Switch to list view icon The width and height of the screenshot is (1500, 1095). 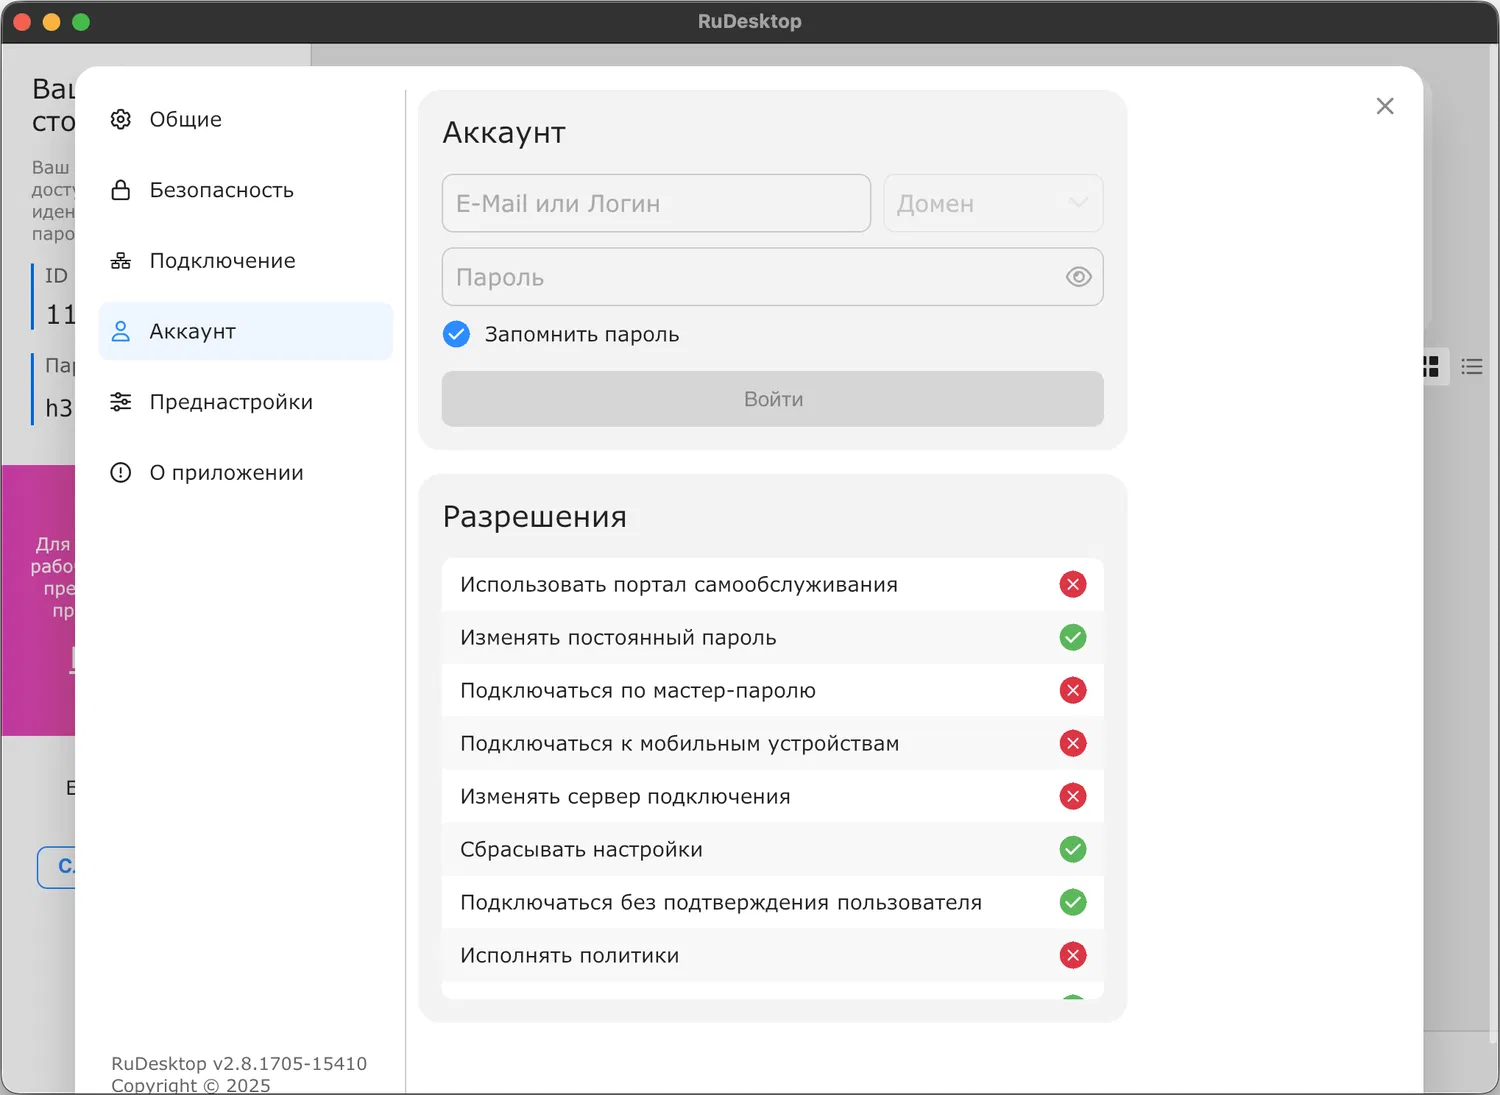click(1472, 367)
